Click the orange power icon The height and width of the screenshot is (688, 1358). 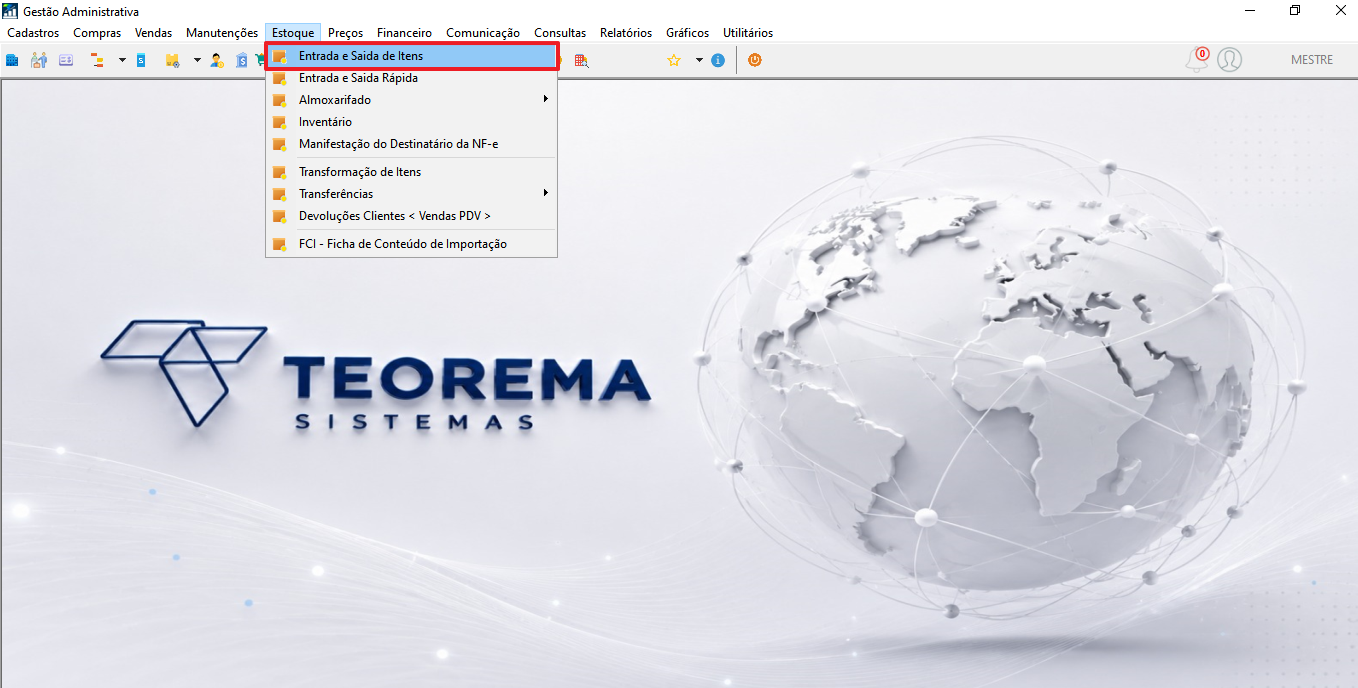pos(755,60)
